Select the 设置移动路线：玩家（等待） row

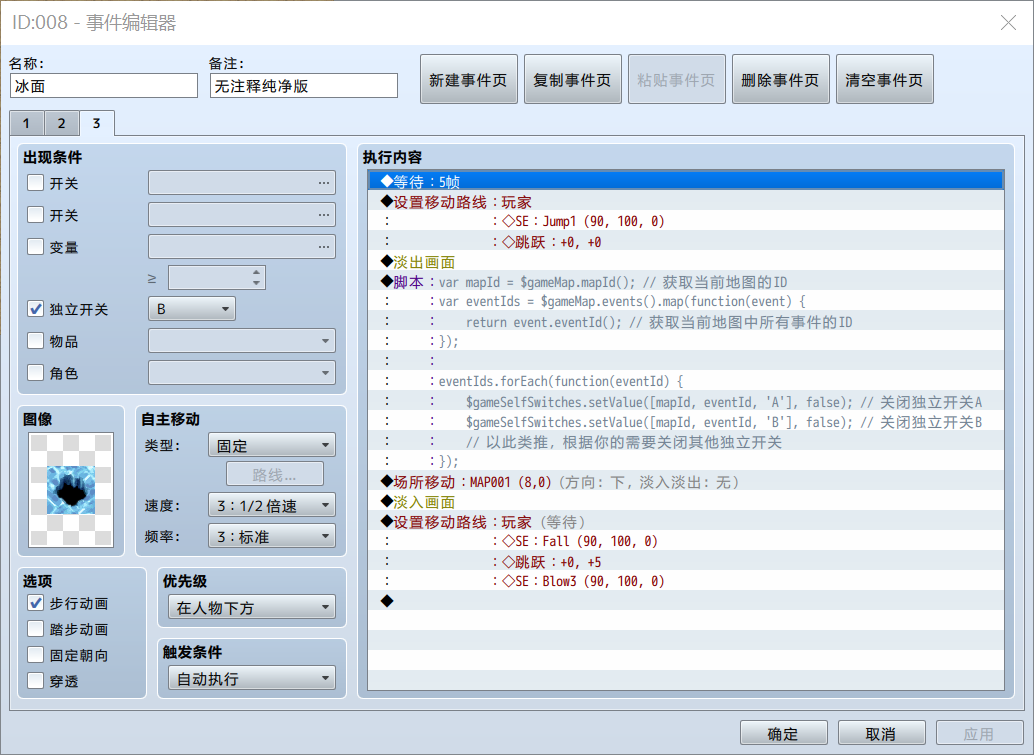(x=686, y=522)
